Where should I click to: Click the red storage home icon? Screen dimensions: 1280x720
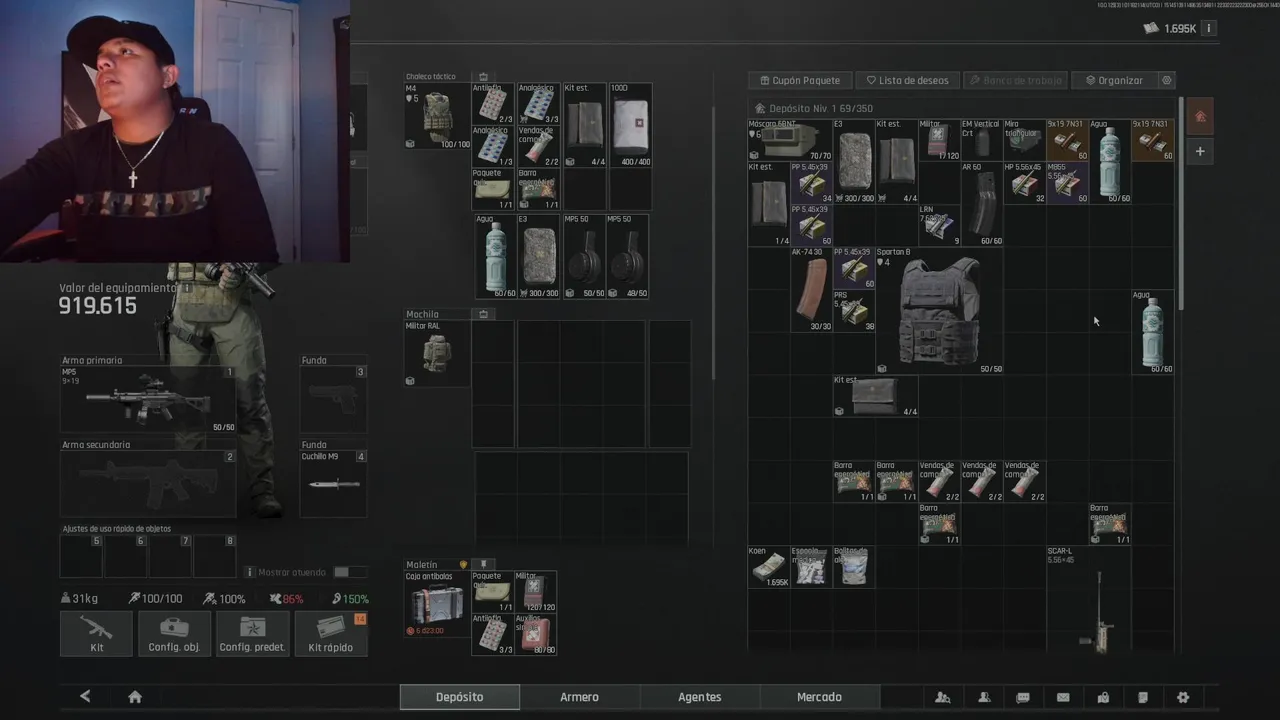pos(1201,117)
